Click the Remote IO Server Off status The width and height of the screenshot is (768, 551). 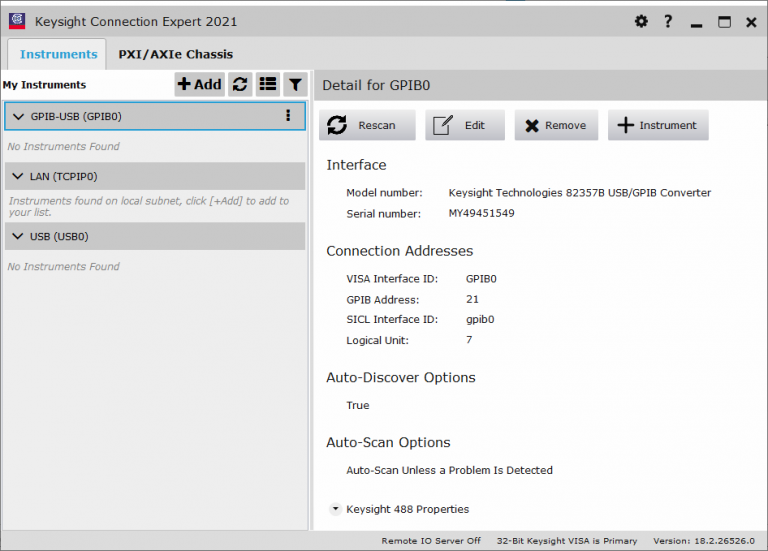click(x=431, y=541)
